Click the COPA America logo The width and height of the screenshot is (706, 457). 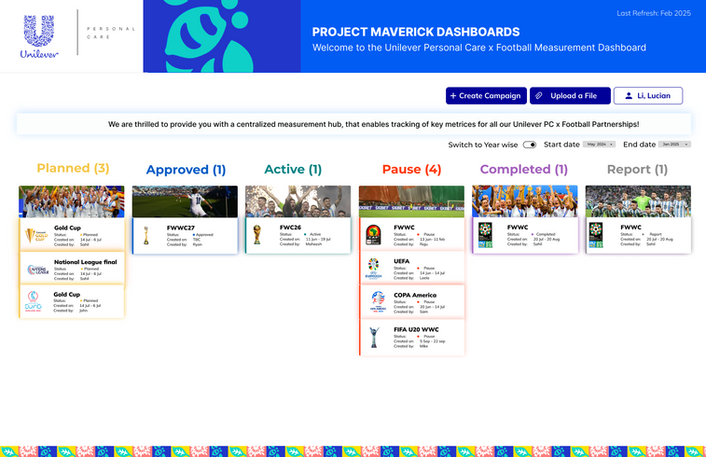click(x=378, y=302)
